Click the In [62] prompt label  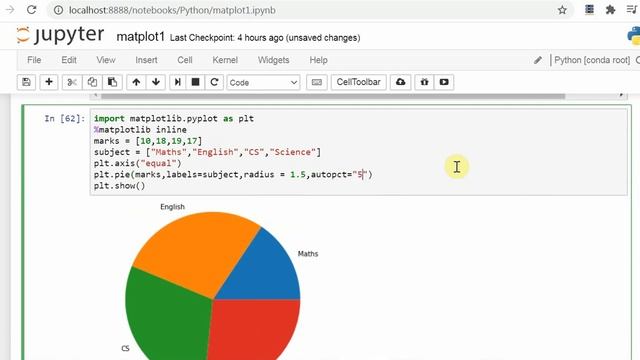coord(64,118)
